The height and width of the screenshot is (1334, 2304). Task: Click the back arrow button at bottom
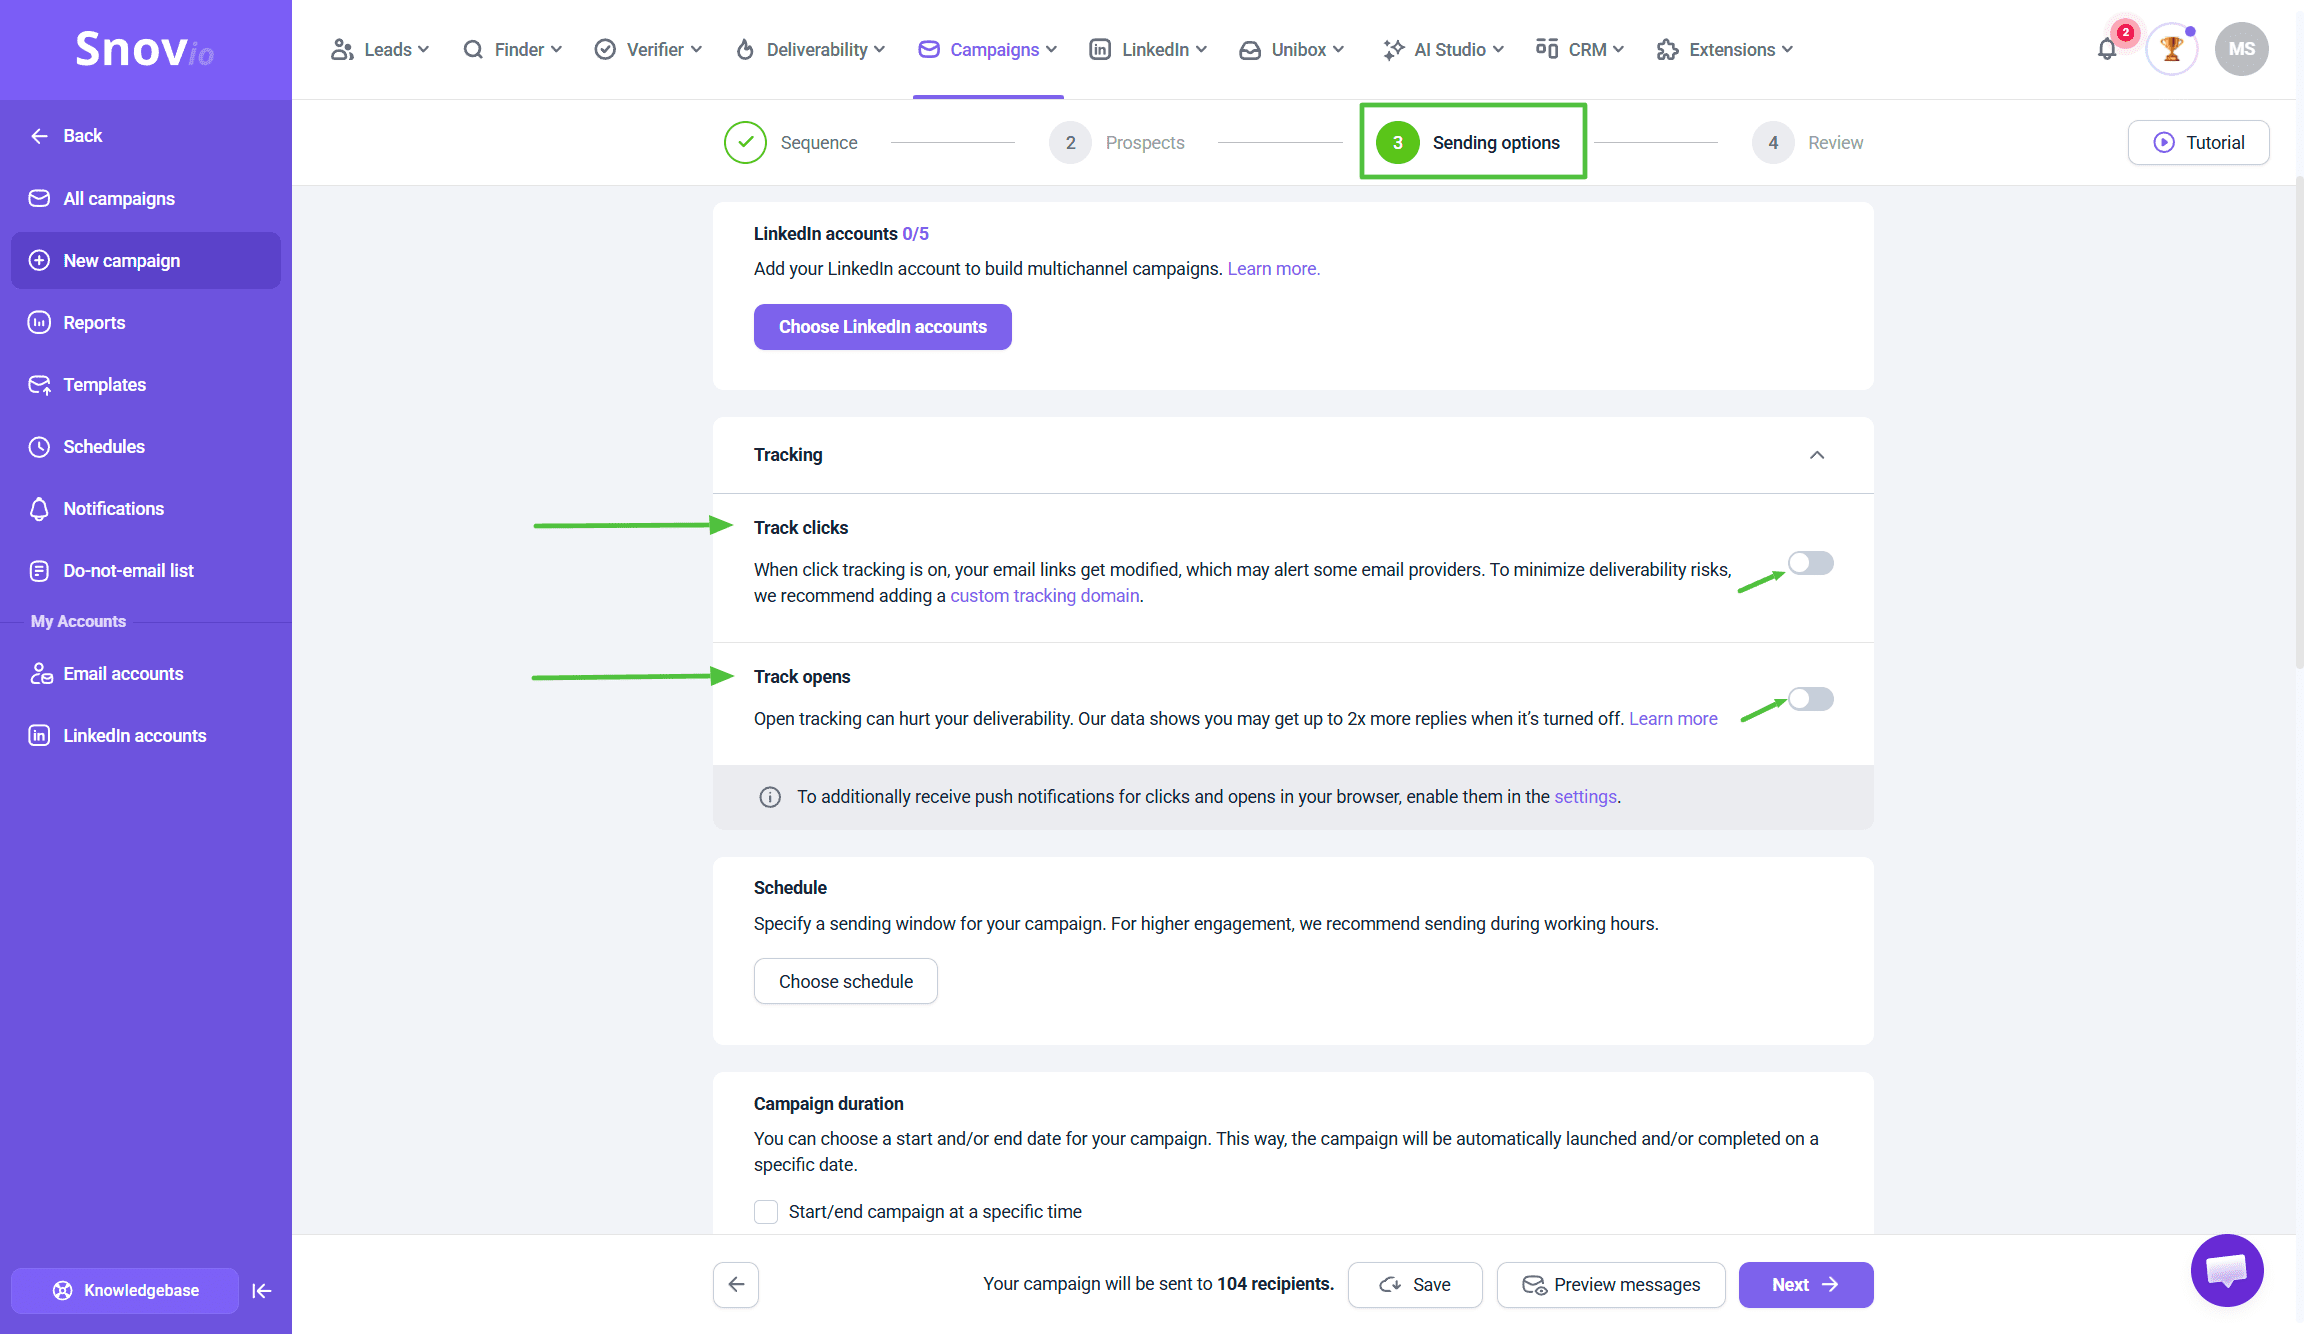click(x=736, y=1285)
